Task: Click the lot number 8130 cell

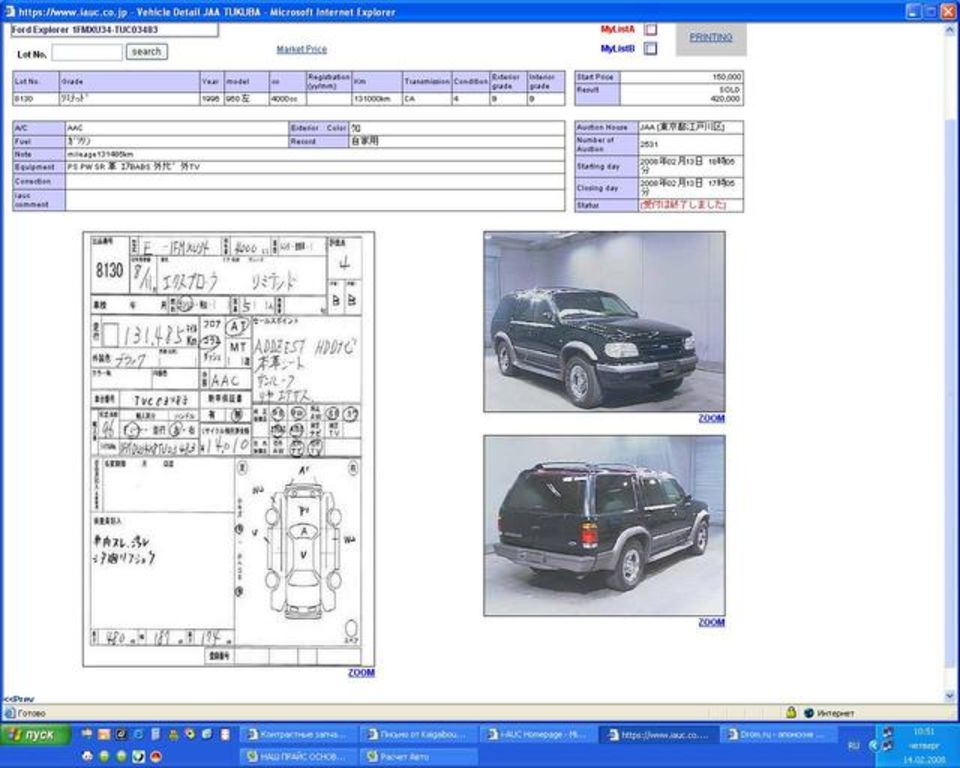Action: tap(36, 99)
